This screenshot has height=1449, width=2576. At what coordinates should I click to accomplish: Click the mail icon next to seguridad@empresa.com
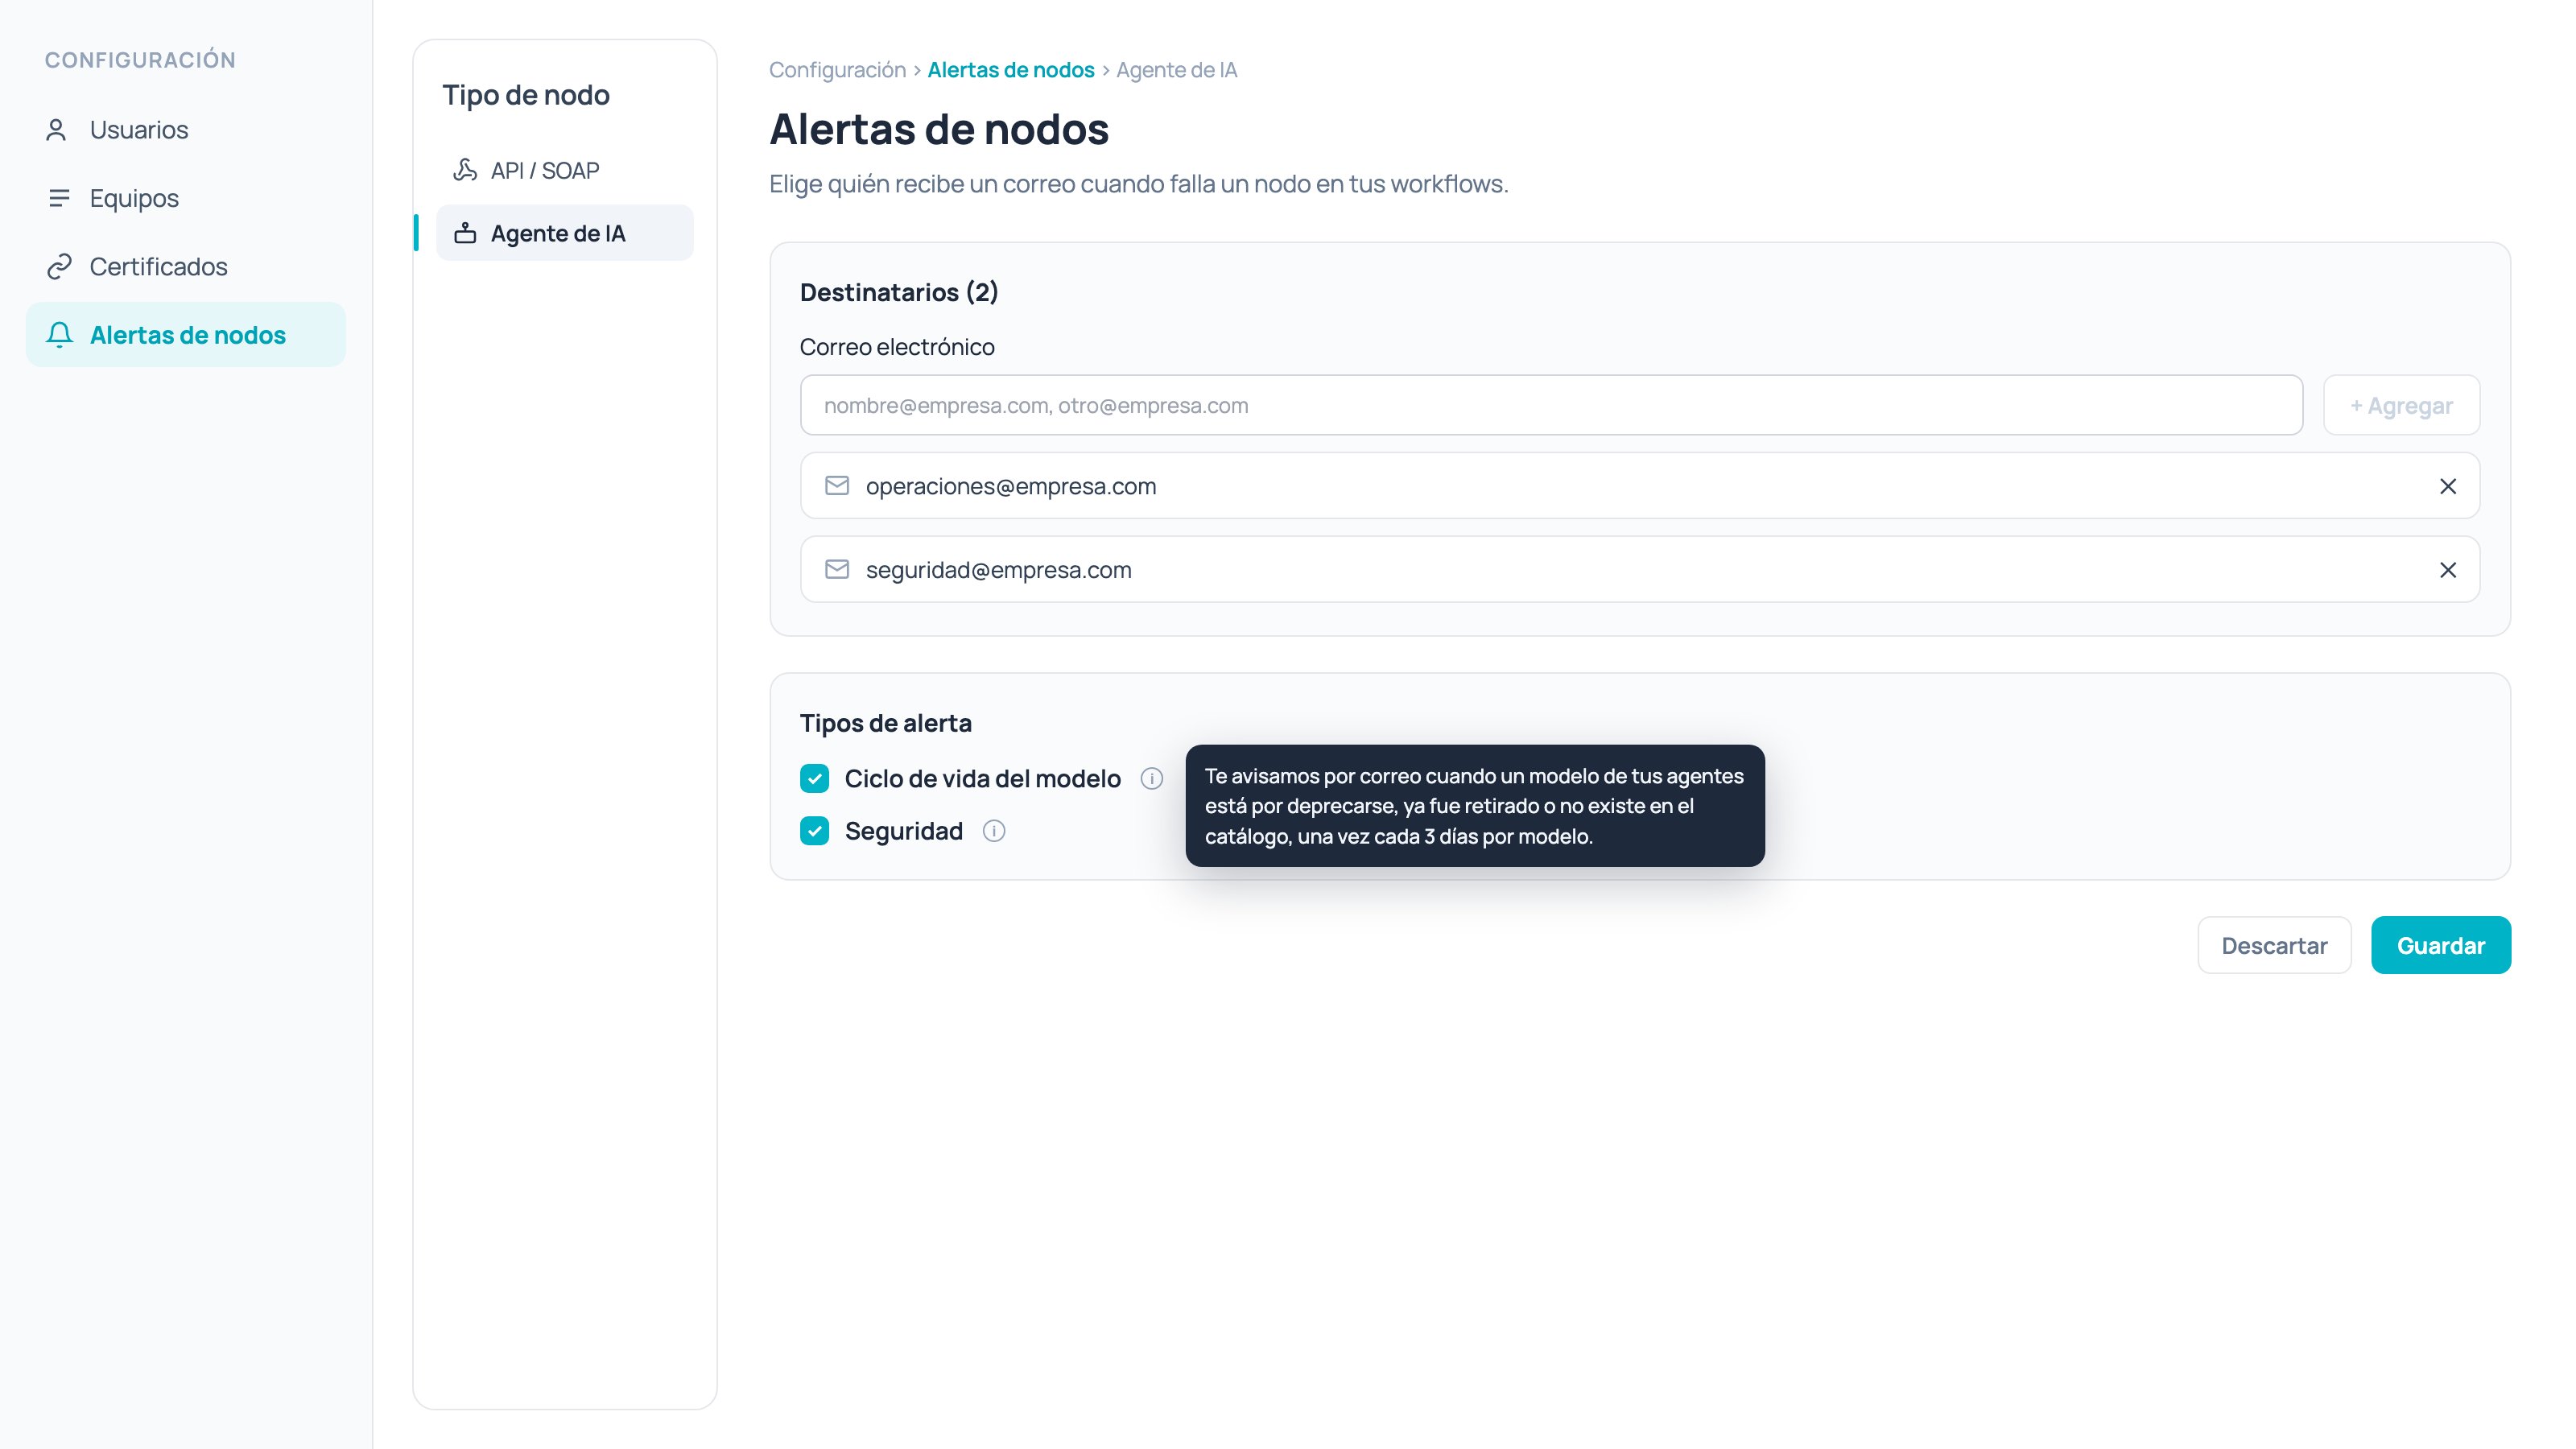point(837,569)
